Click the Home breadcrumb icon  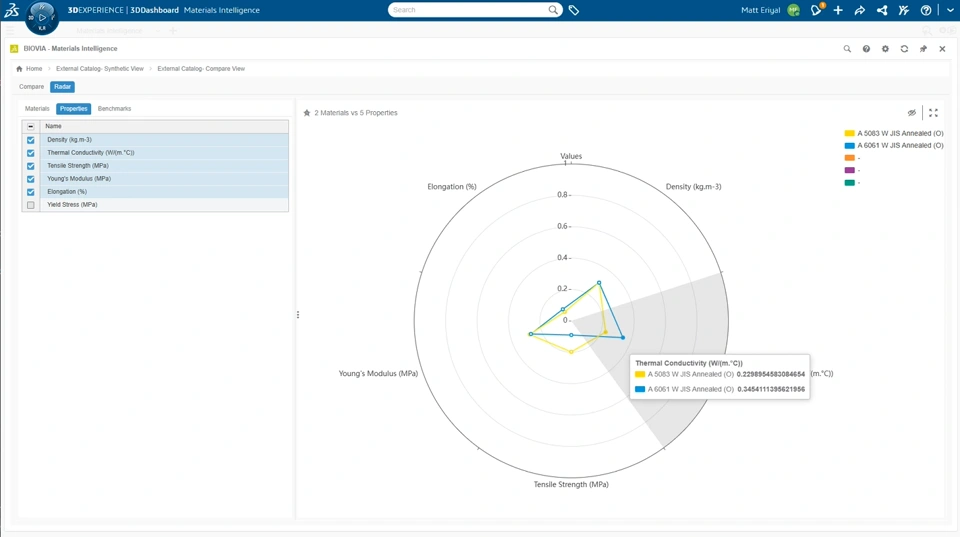[x=19, y=69]
